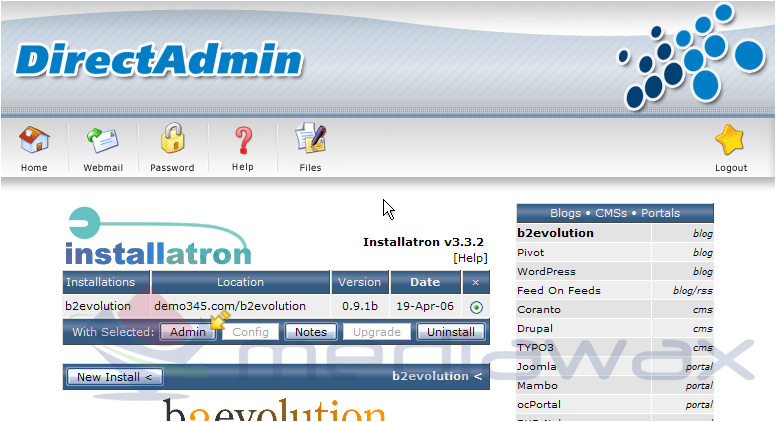
Task: Click the Config button
Action: coord(250,332)
